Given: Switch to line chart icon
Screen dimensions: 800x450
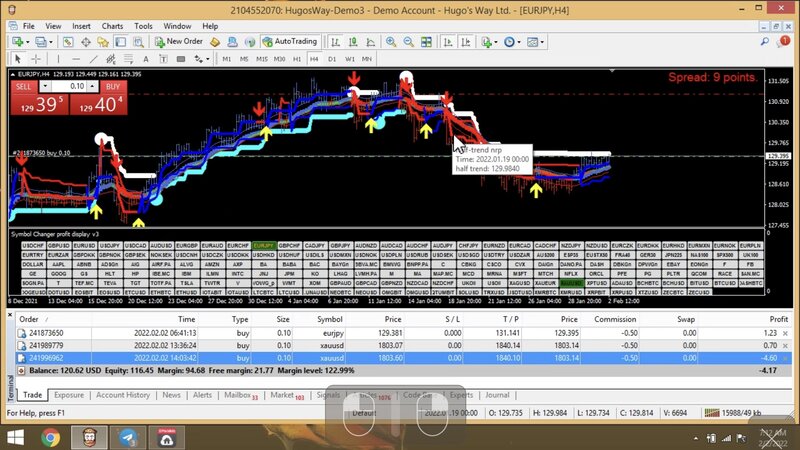Looking at the screenshot, I should (370, 42).
